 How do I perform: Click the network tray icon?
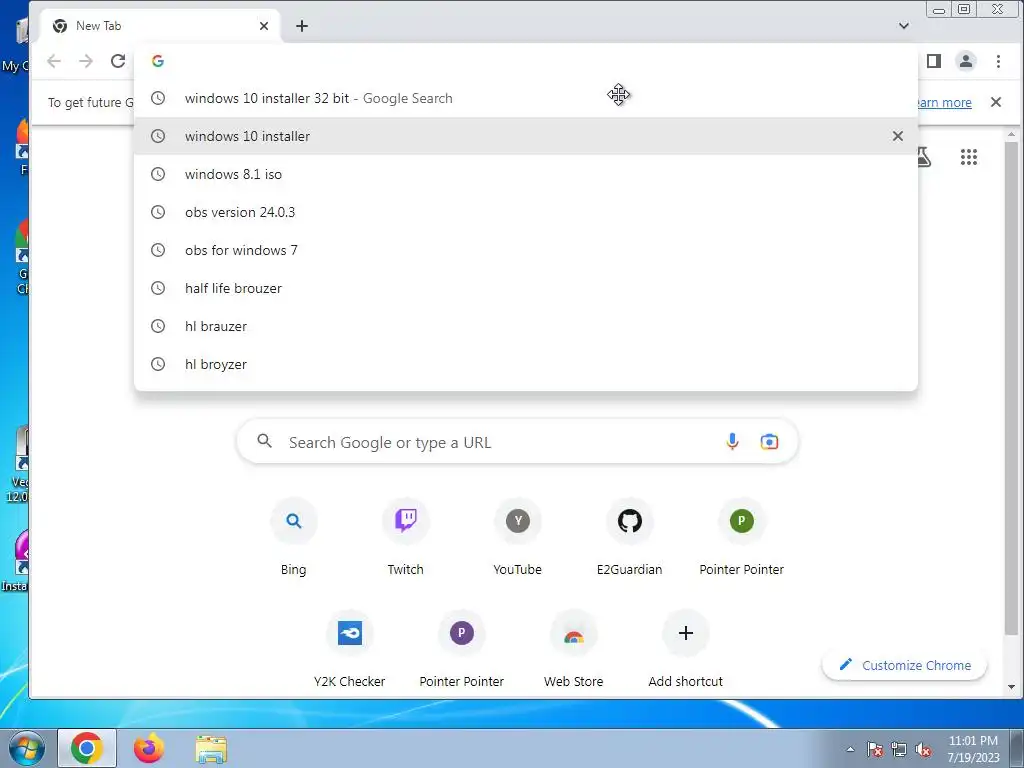899,749
